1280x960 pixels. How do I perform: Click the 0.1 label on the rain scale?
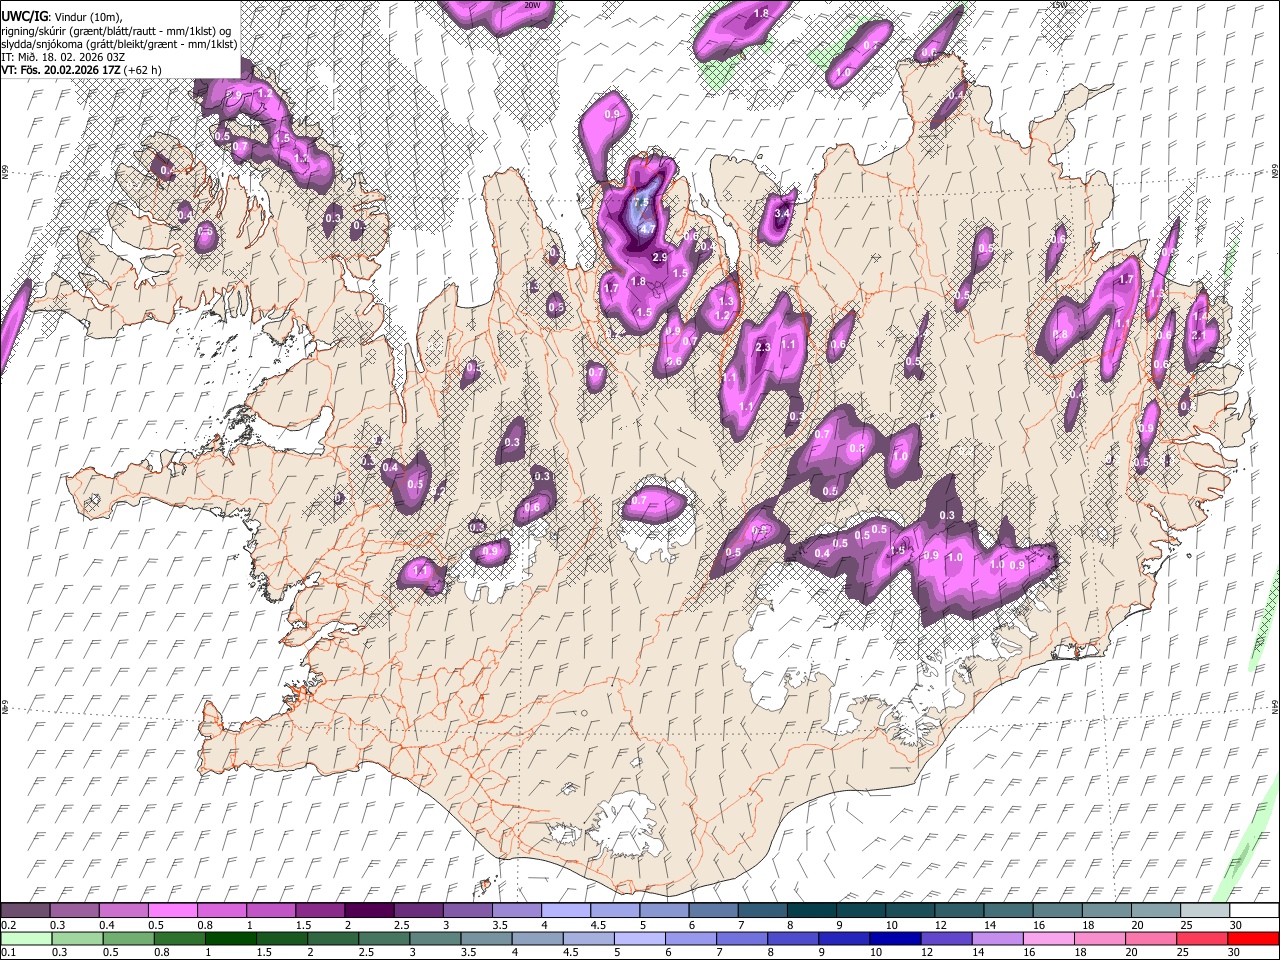9,953
